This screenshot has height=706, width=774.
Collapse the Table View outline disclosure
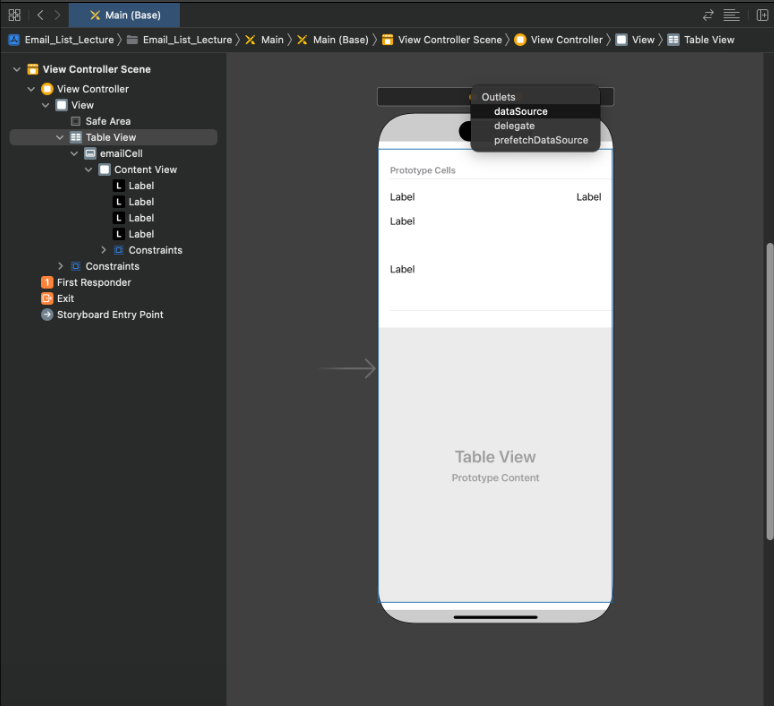[60, 137]
